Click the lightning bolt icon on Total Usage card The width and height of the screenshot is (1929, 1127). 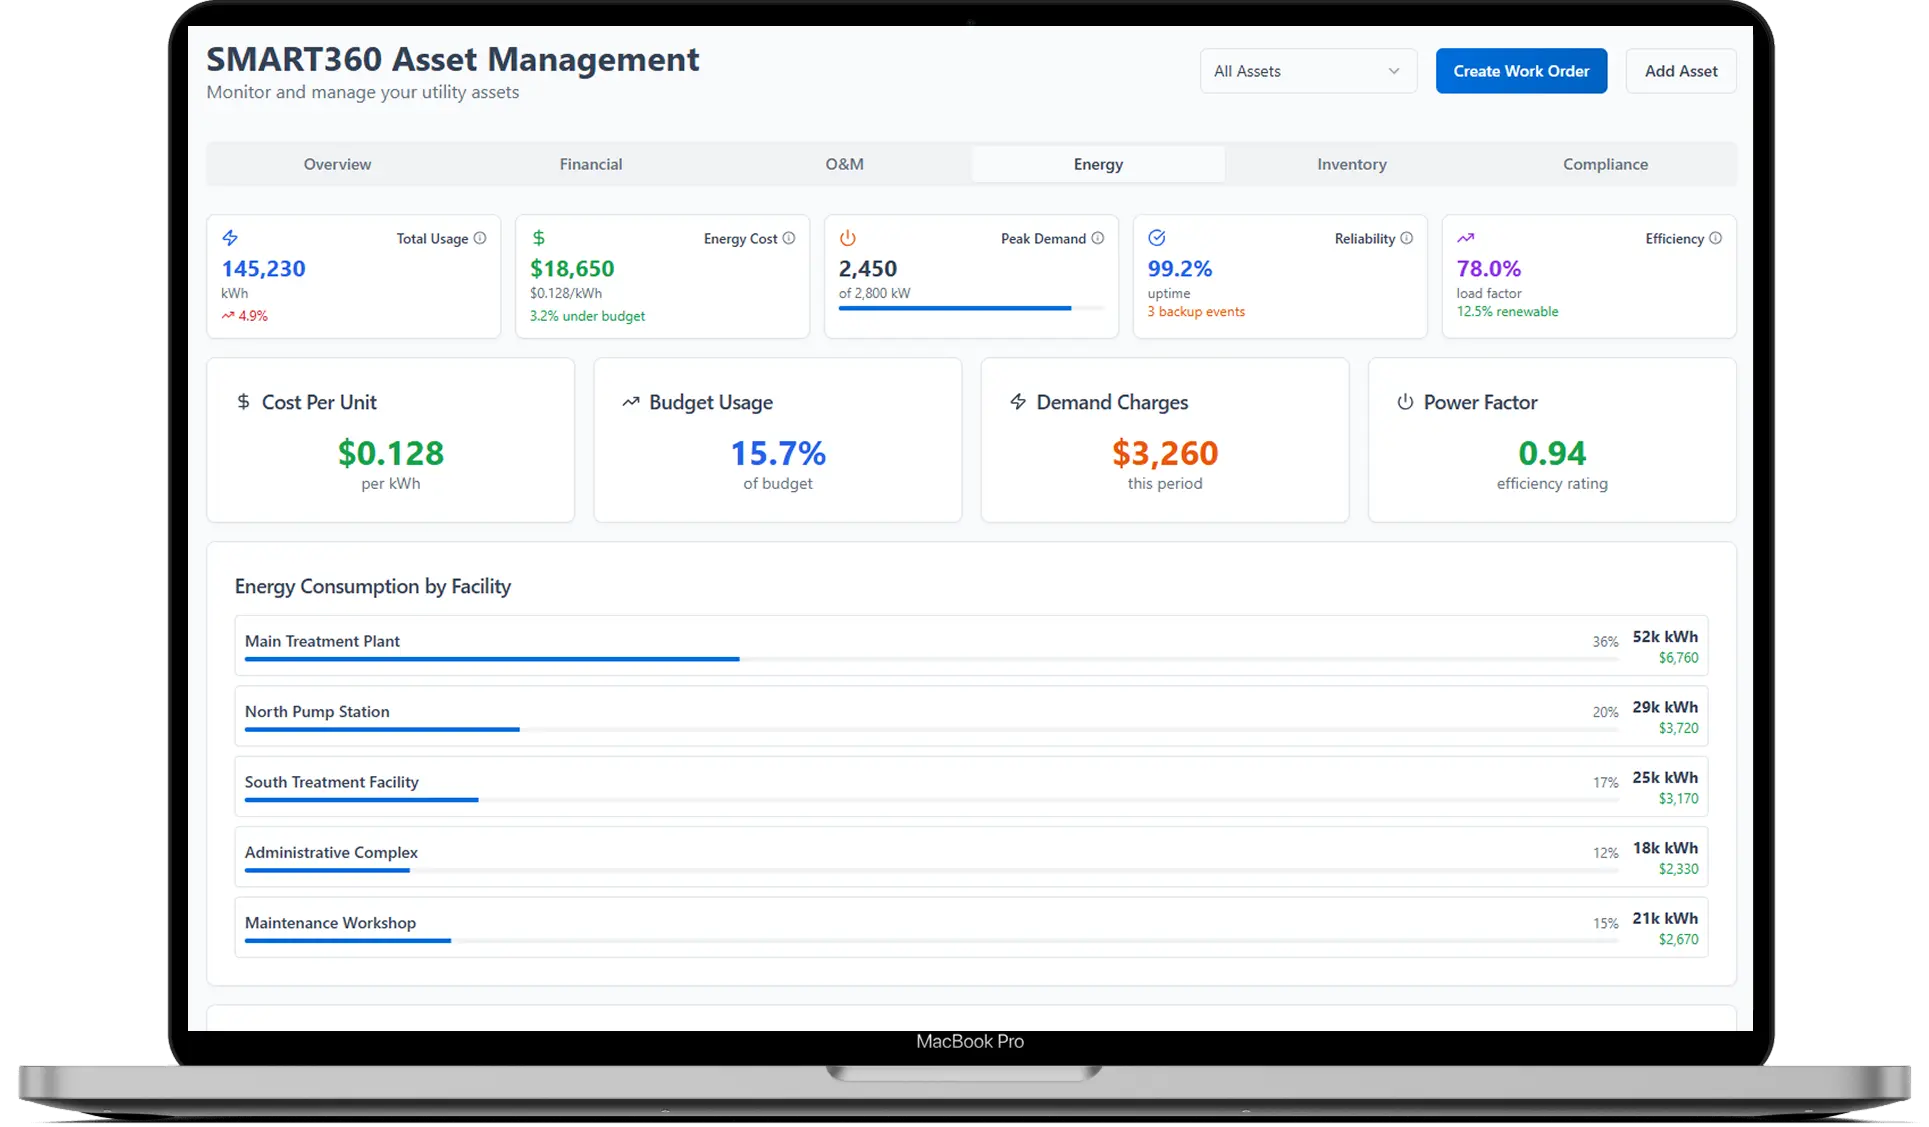[231, 238]
